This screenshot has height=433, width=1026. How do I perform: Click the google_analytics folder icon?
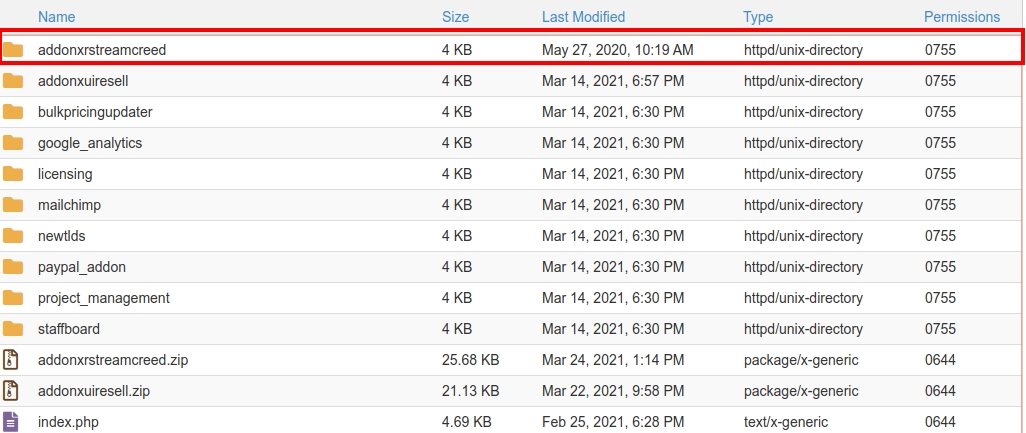pos(13,143)
